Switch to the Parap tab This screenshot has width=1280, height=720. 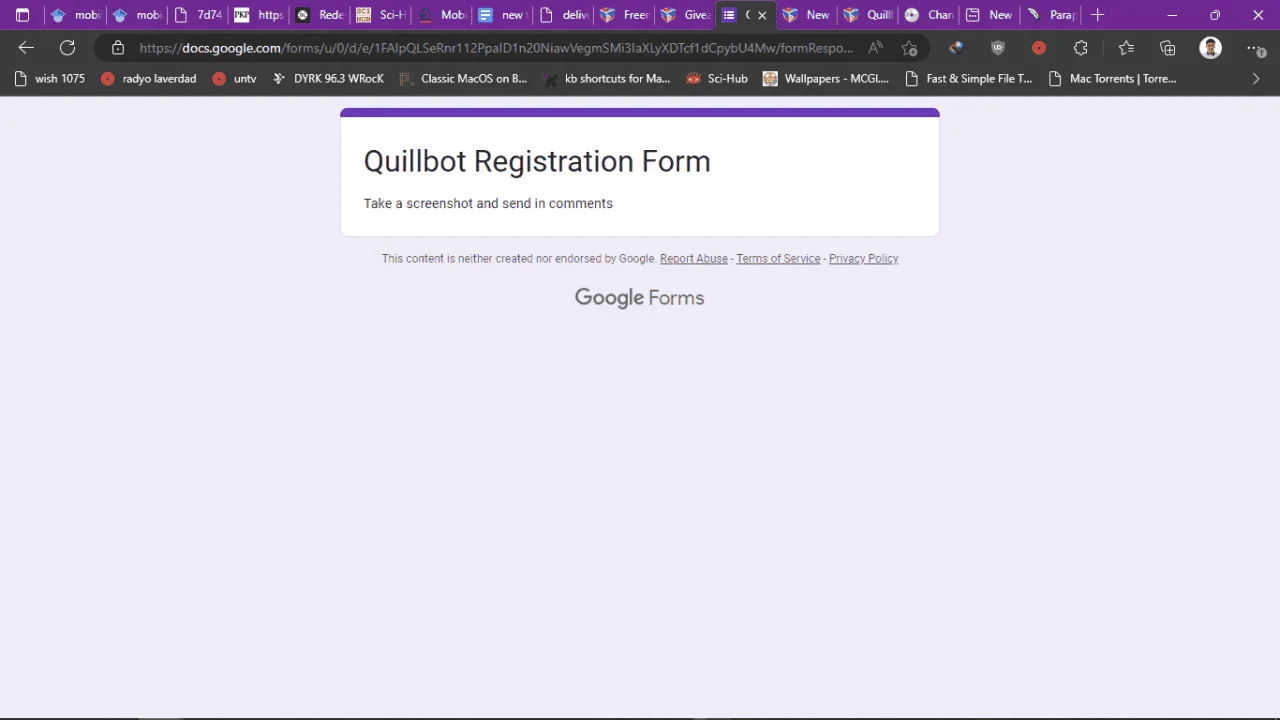coord(1050,15)
